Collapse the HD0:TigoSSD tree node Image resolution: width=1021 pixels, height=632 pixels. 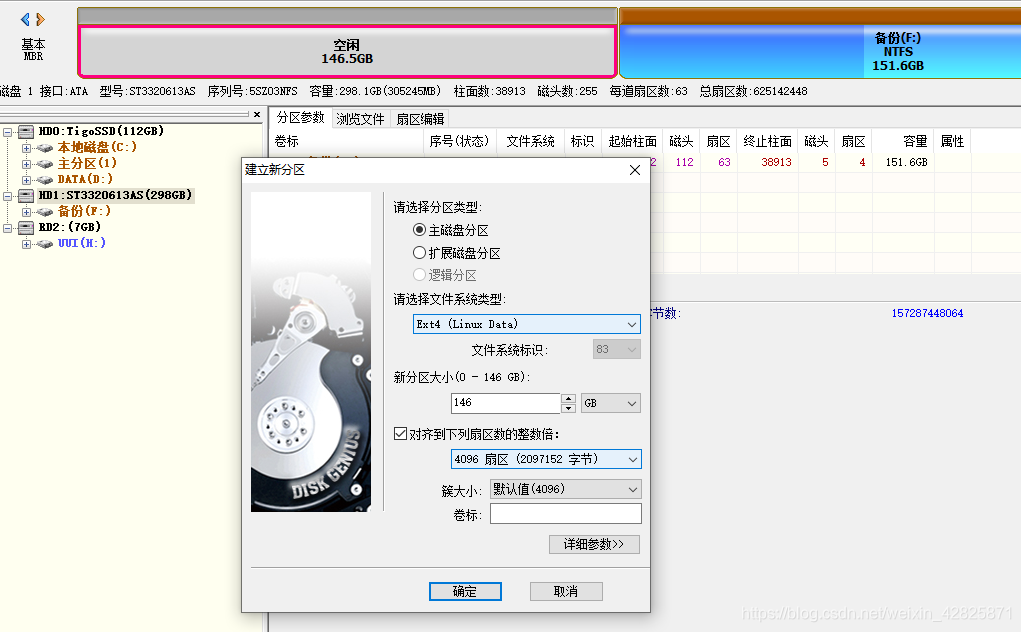(7, 132)
